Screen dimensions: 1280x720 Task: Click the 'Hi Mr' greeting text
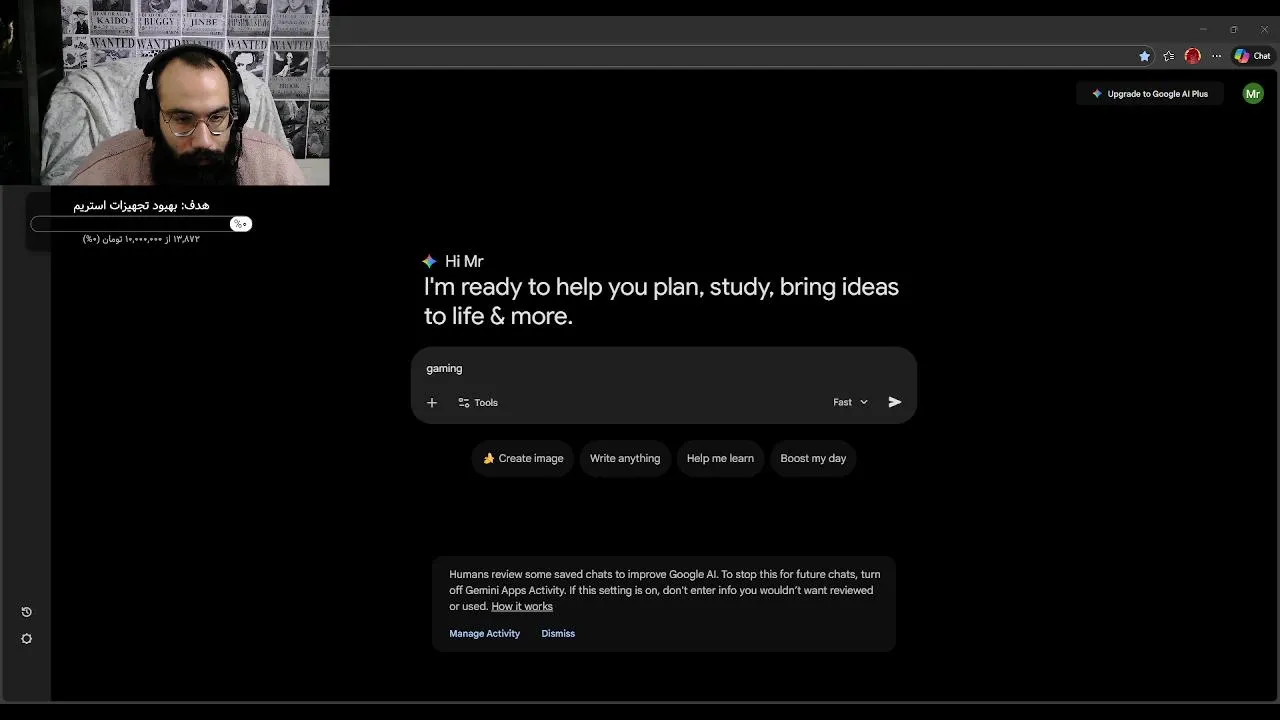coord(464,261)
